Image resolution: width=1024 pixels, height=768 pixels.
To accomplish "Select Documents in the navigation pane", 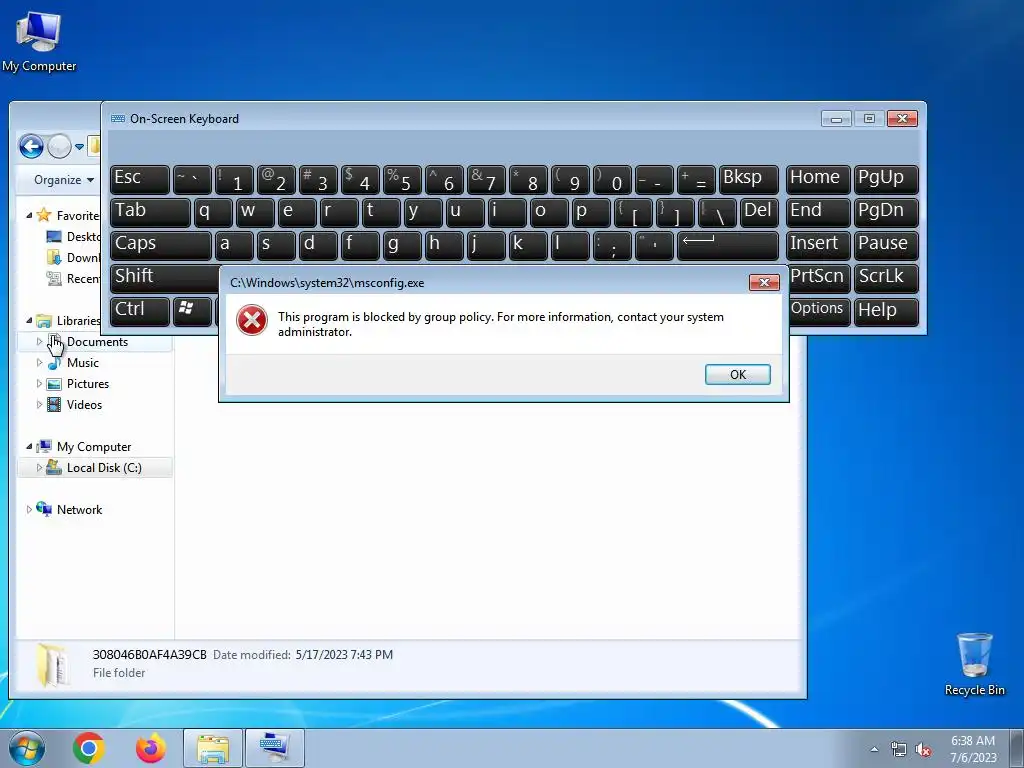I will tap(97, 342).
